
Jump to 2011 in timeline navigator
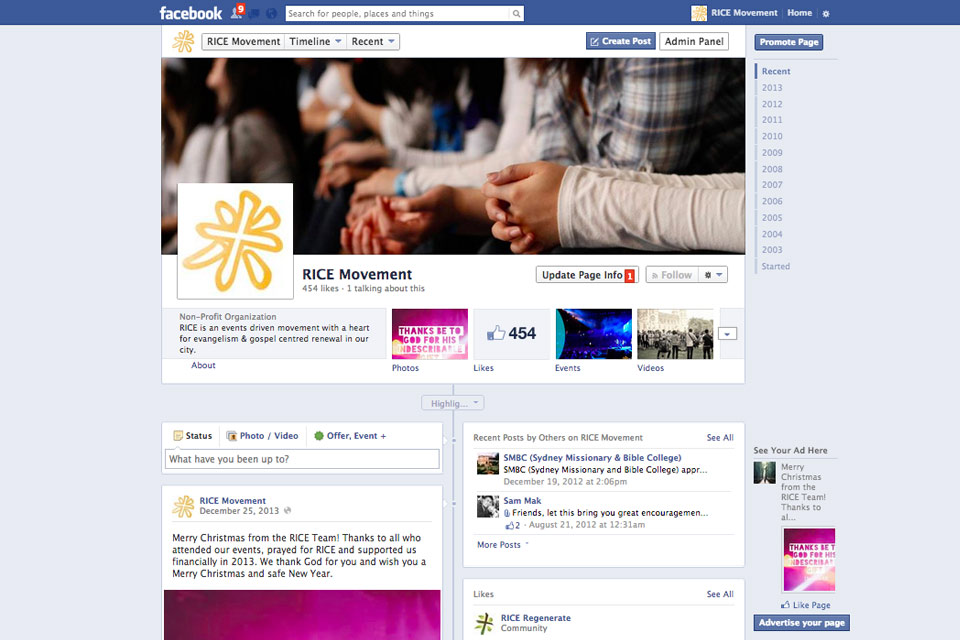tap(772, 119)
